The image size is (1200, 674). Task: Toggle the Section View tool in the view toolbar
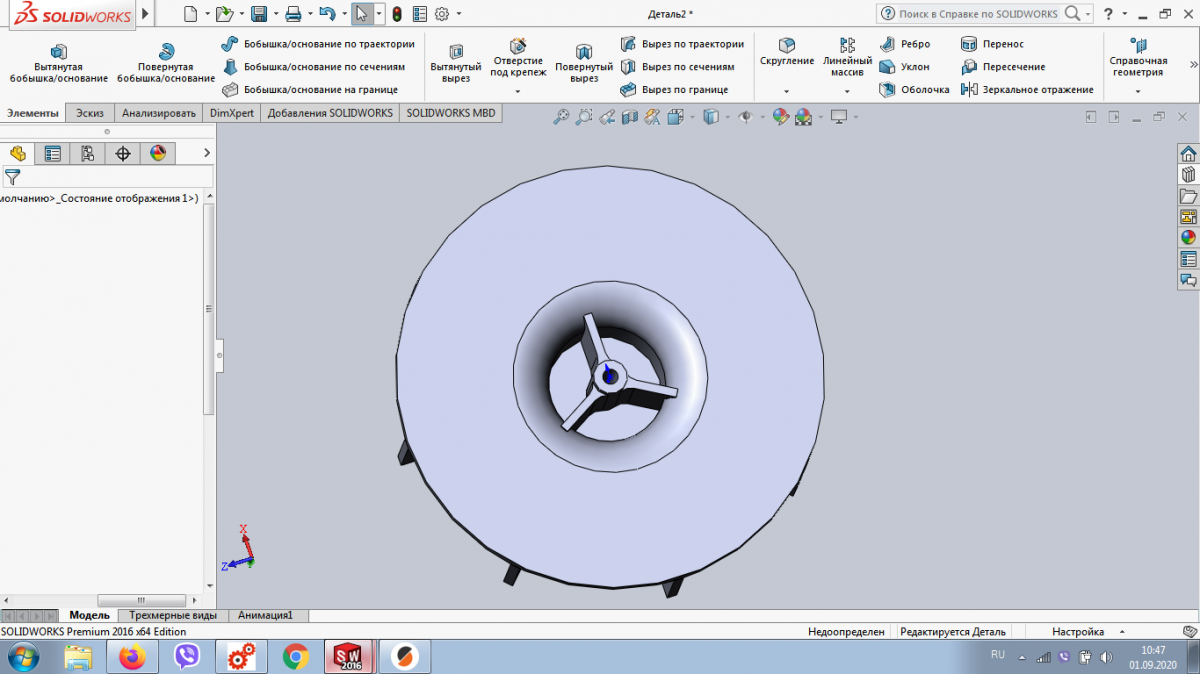[x=629, y=117]
